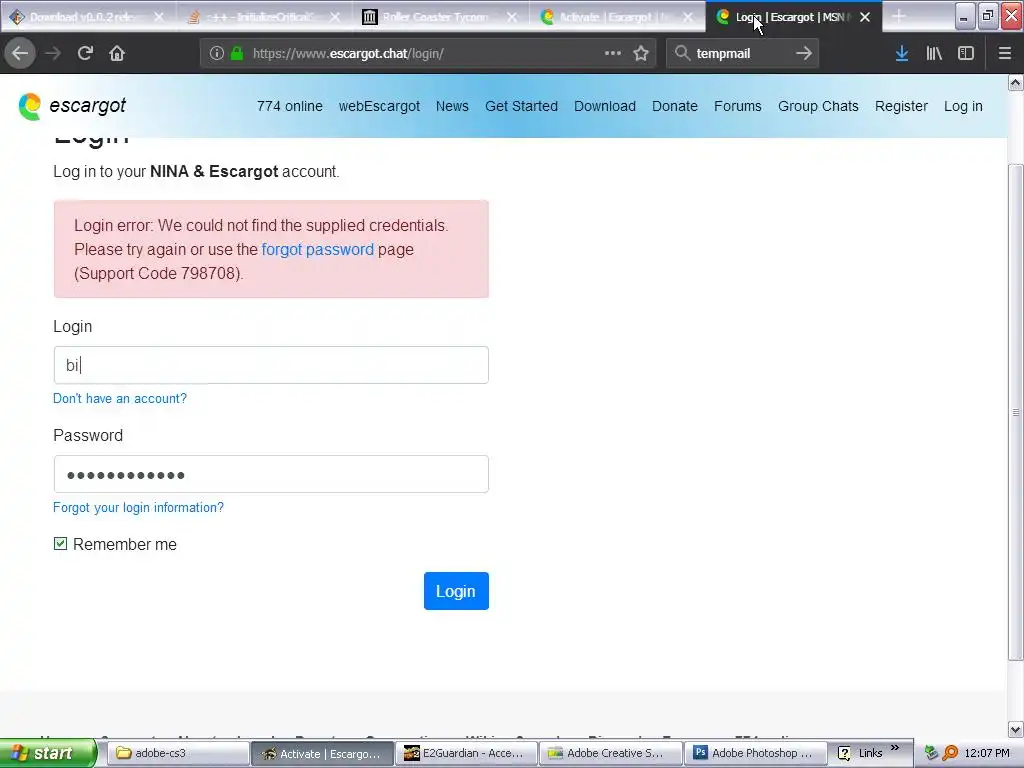This screenshot has width=1024, height=768.
Task: Open the Donate nav link
Action: [x=675, y=106]
